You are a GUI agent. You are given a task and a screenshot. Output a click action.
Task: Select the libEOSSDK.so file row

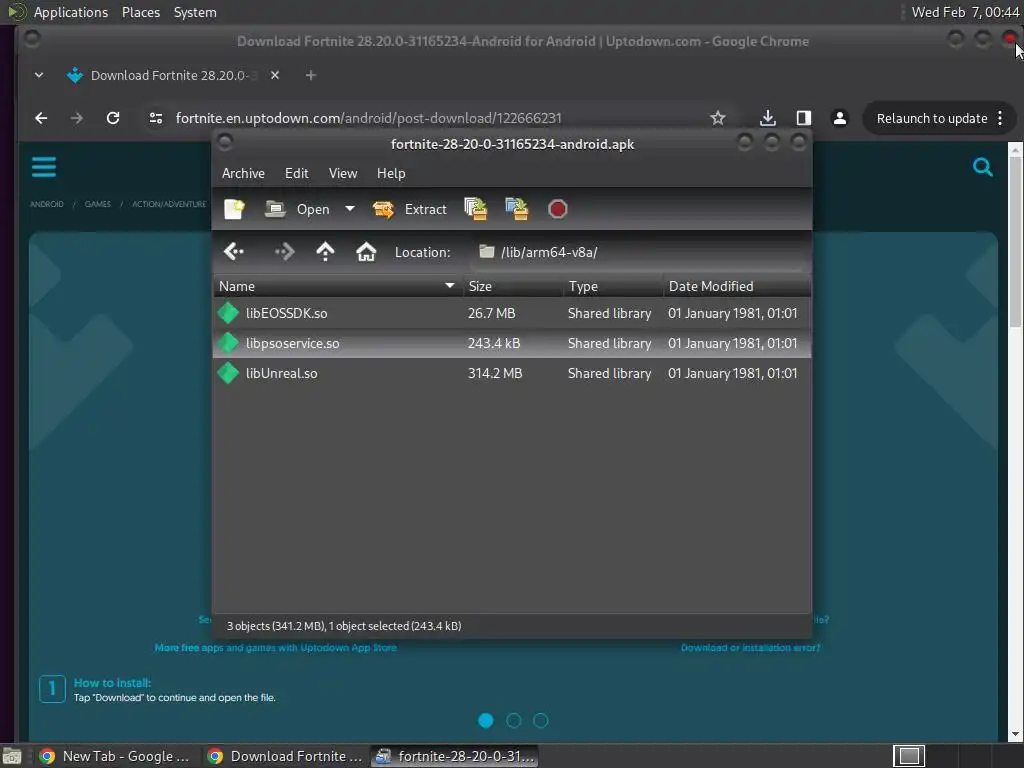coord(512,313)
